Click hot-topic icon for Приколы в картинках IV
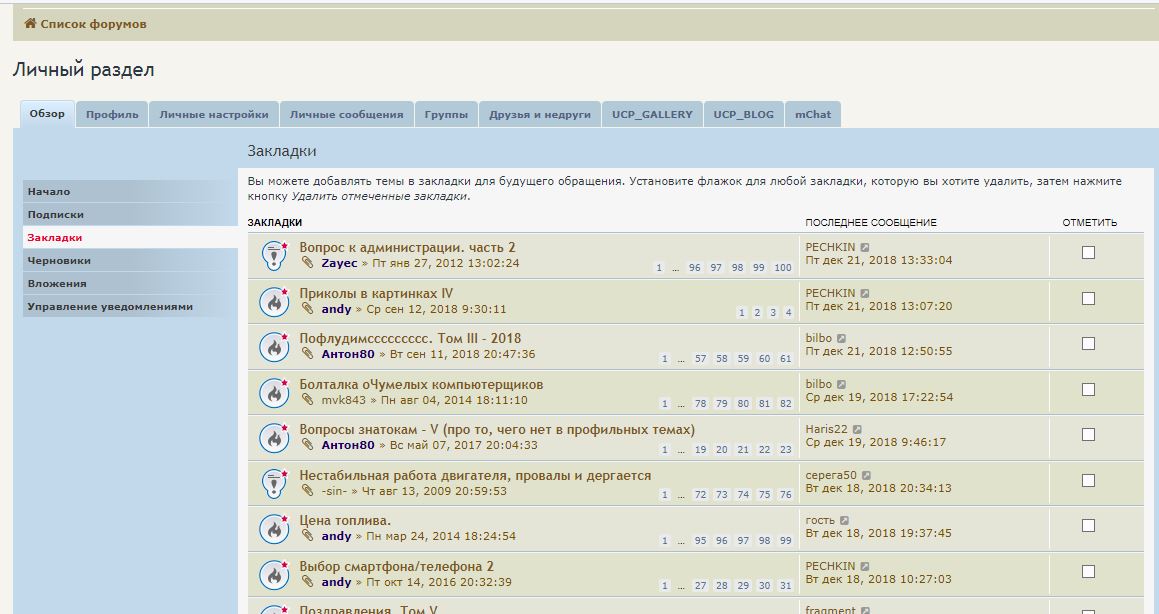Screen dimensions: 1159x614 click(274, 302)
